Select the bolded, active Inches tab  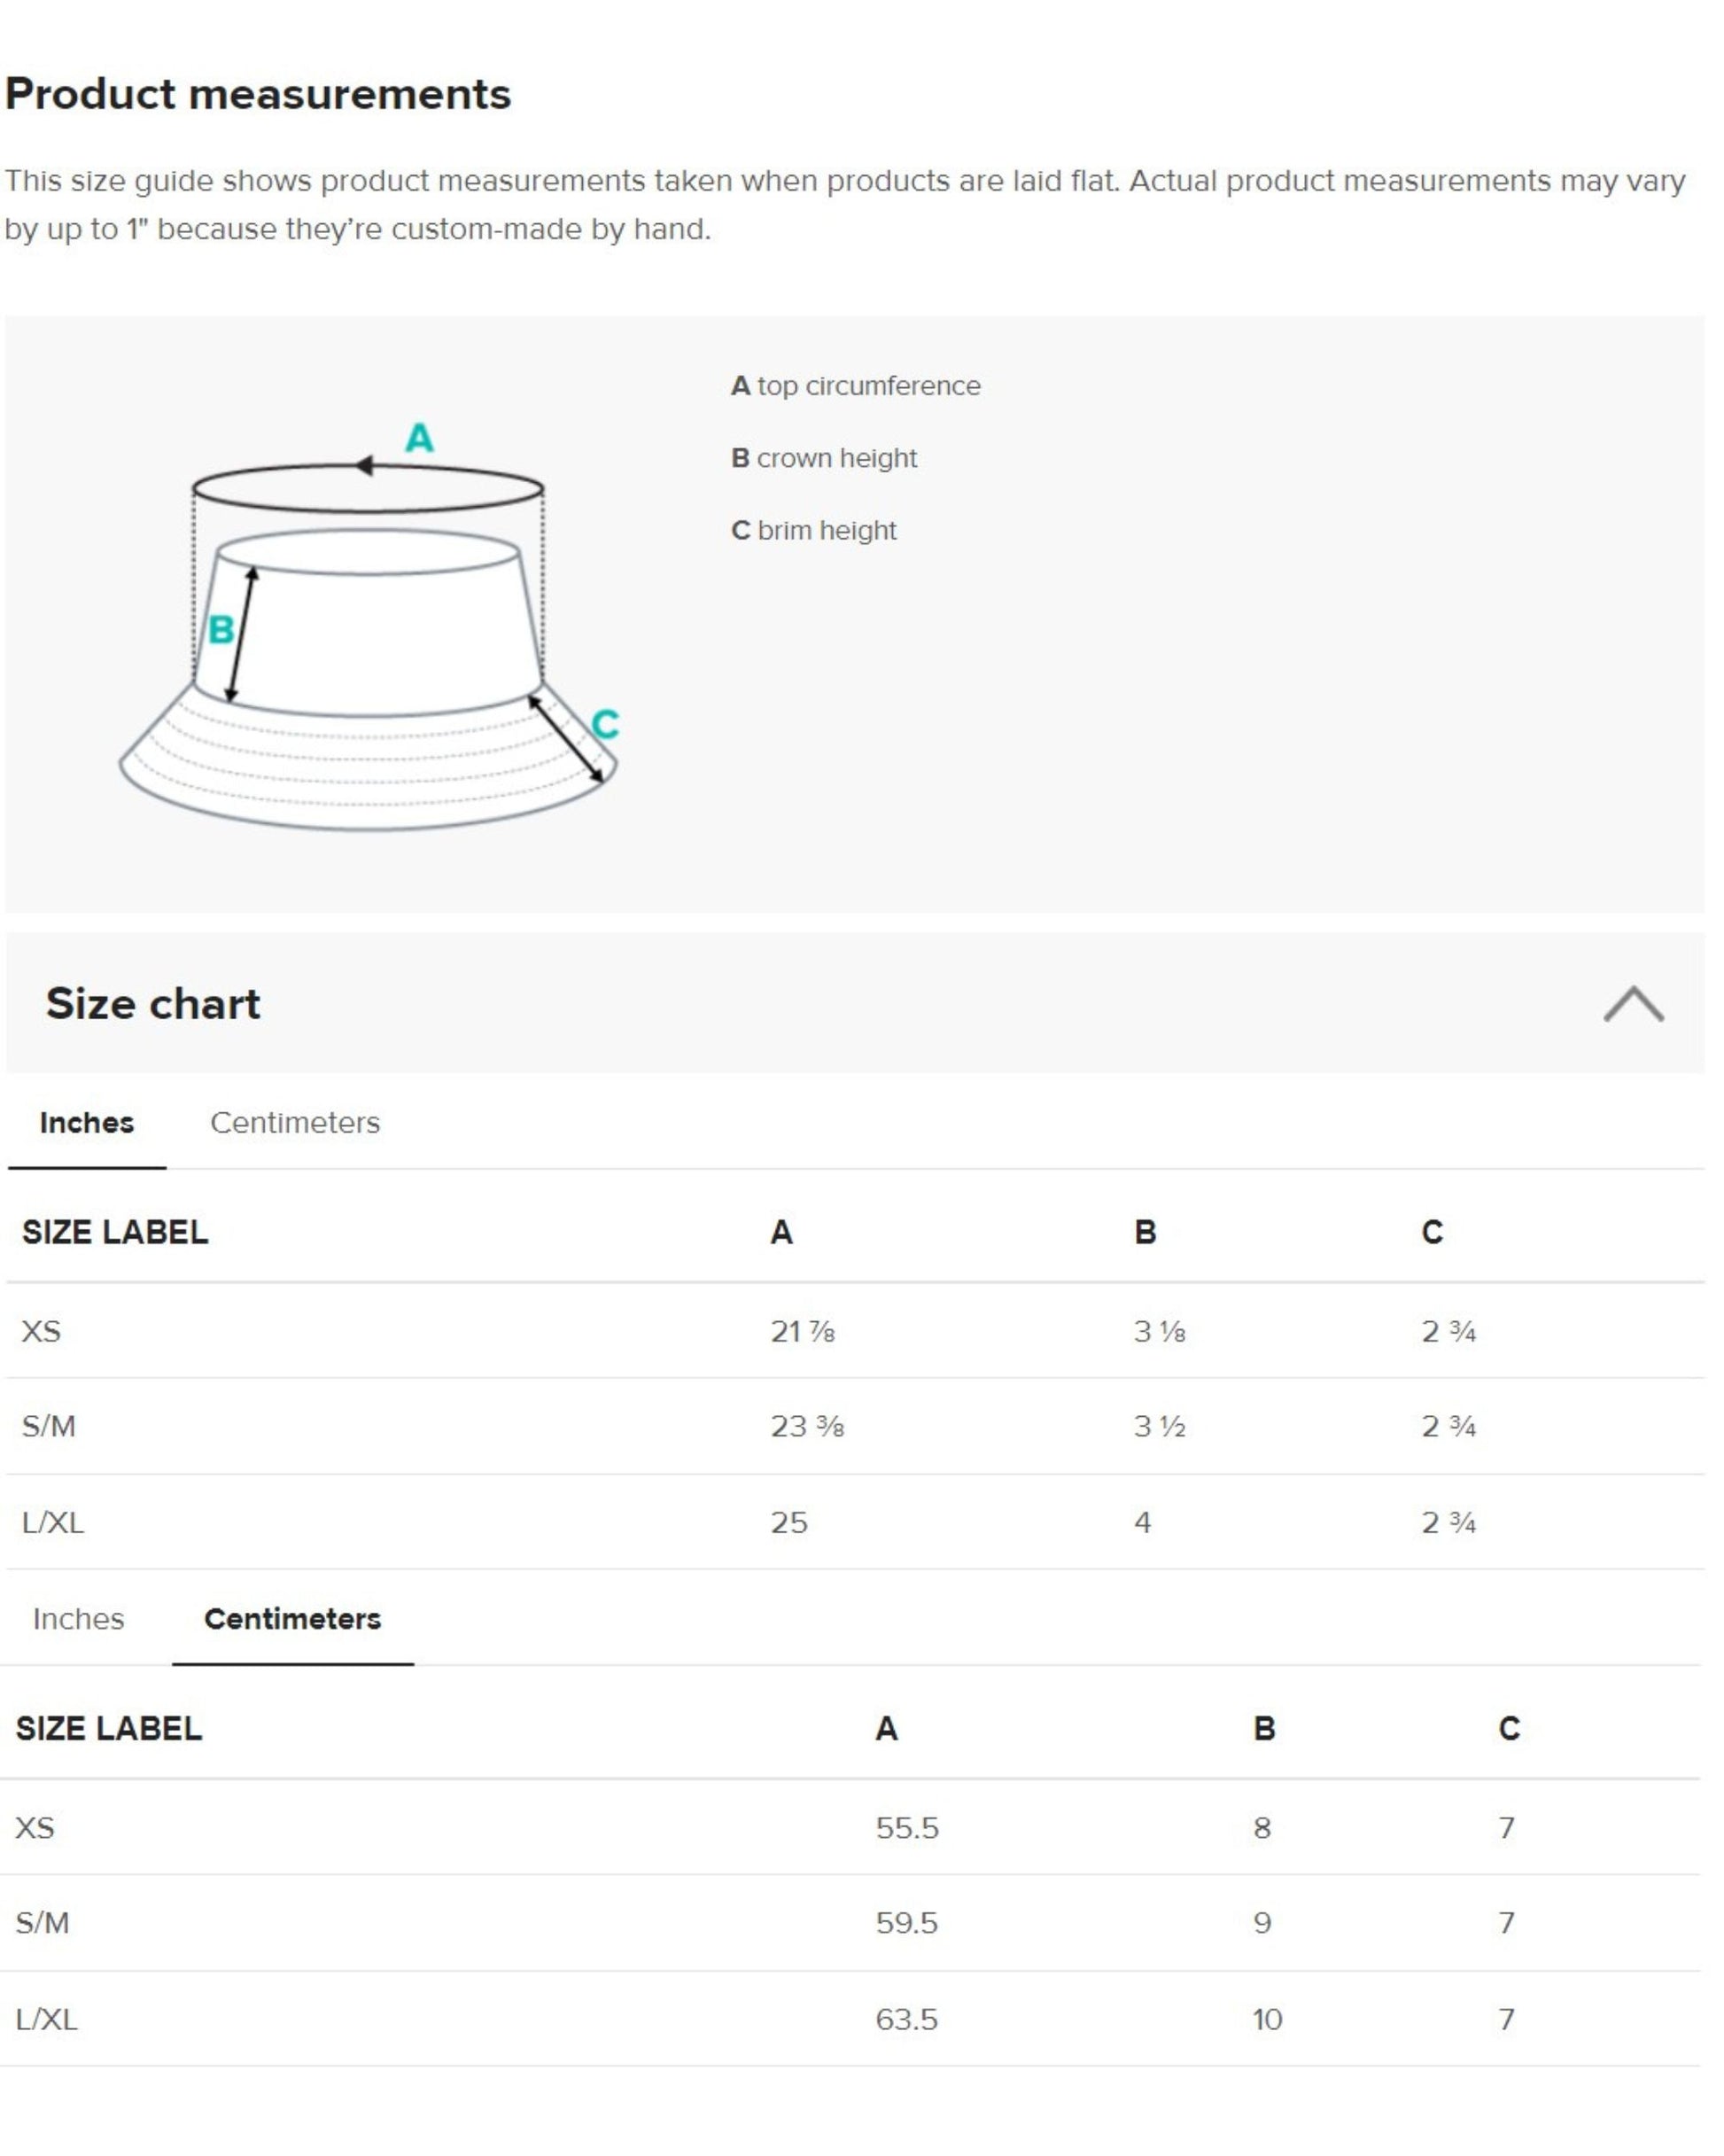(x=87, y=1123)
